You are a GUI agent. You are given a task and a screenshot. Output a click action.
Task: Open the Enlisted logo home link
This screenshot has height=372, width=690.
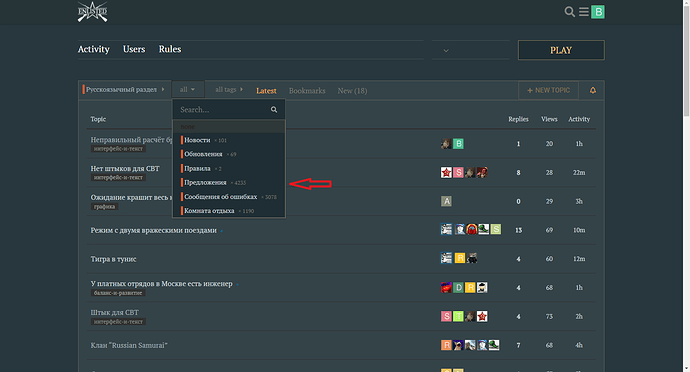point(92,11)
